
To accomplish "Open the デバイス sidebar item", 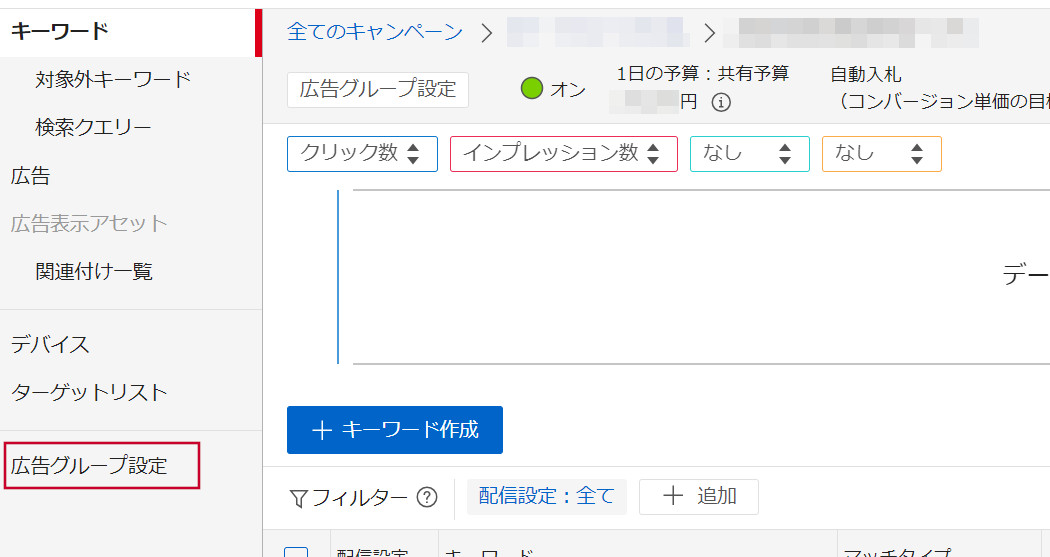I will coord(50,344).
